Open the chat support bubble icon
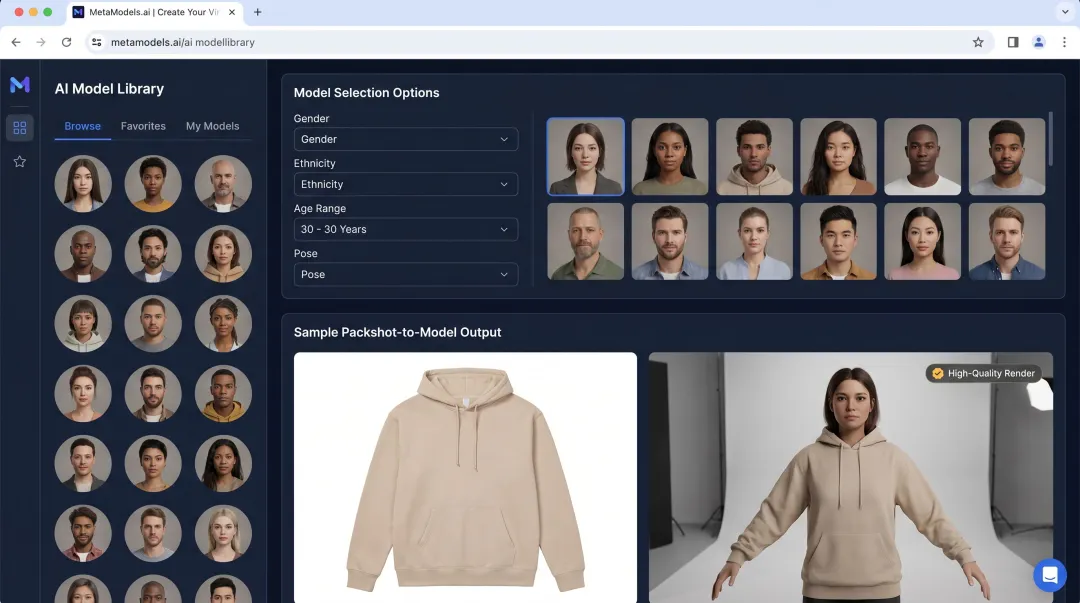The width and height of the screenshot is (1080, 603). 1050,574
